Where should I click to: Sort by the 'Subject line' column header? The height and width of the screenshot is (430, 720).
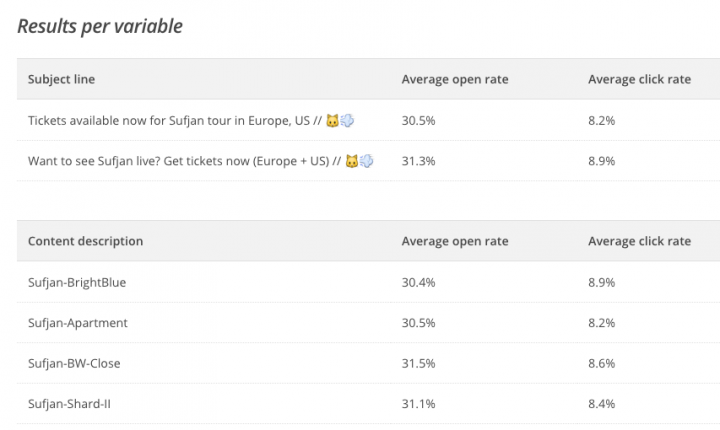click(61, 79)
